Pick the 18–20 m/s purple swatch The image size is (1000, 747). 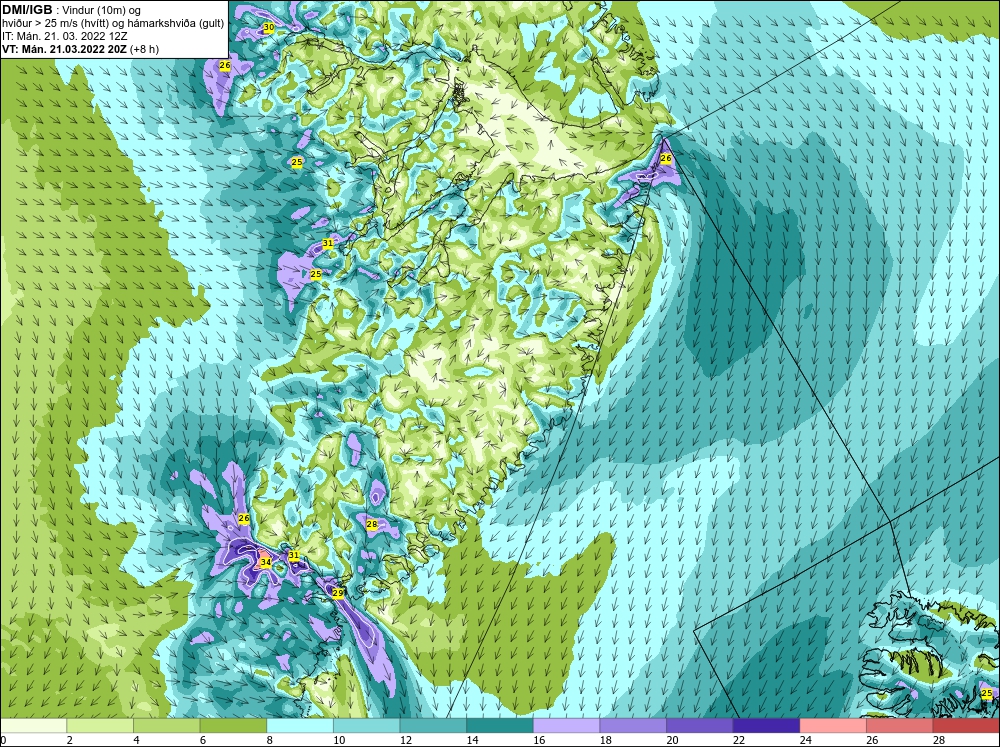point(633,726)
